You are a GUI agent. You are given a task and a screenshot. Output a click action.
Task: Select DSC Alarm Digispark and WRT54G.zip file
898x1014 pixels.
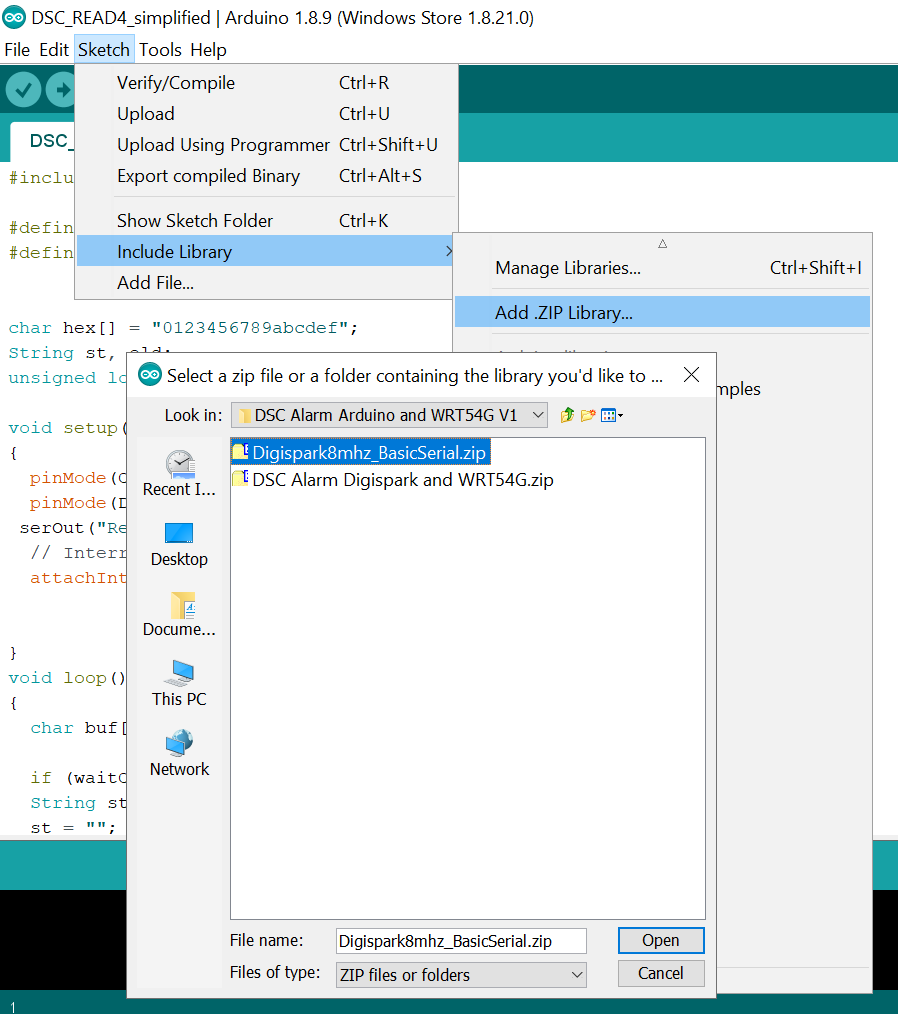click(393, 480)
